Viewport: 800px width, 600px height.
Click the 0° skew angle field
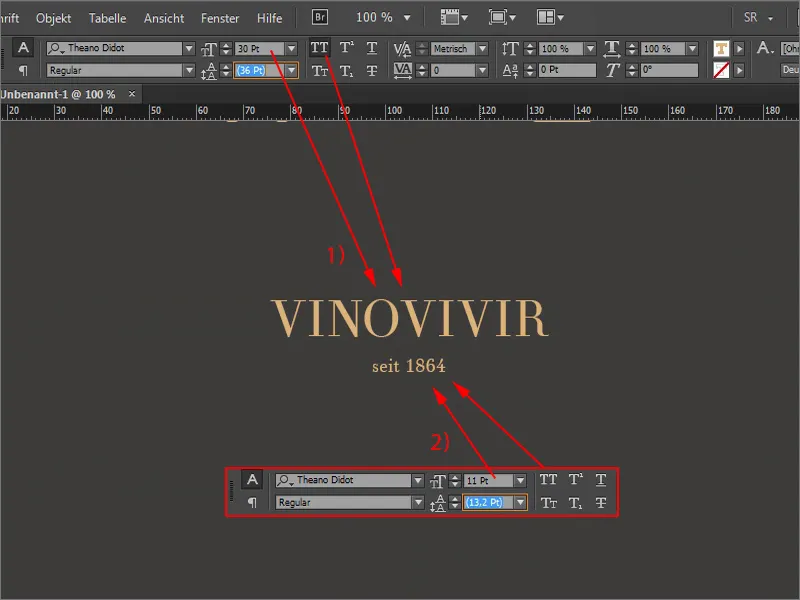(669, 70)
